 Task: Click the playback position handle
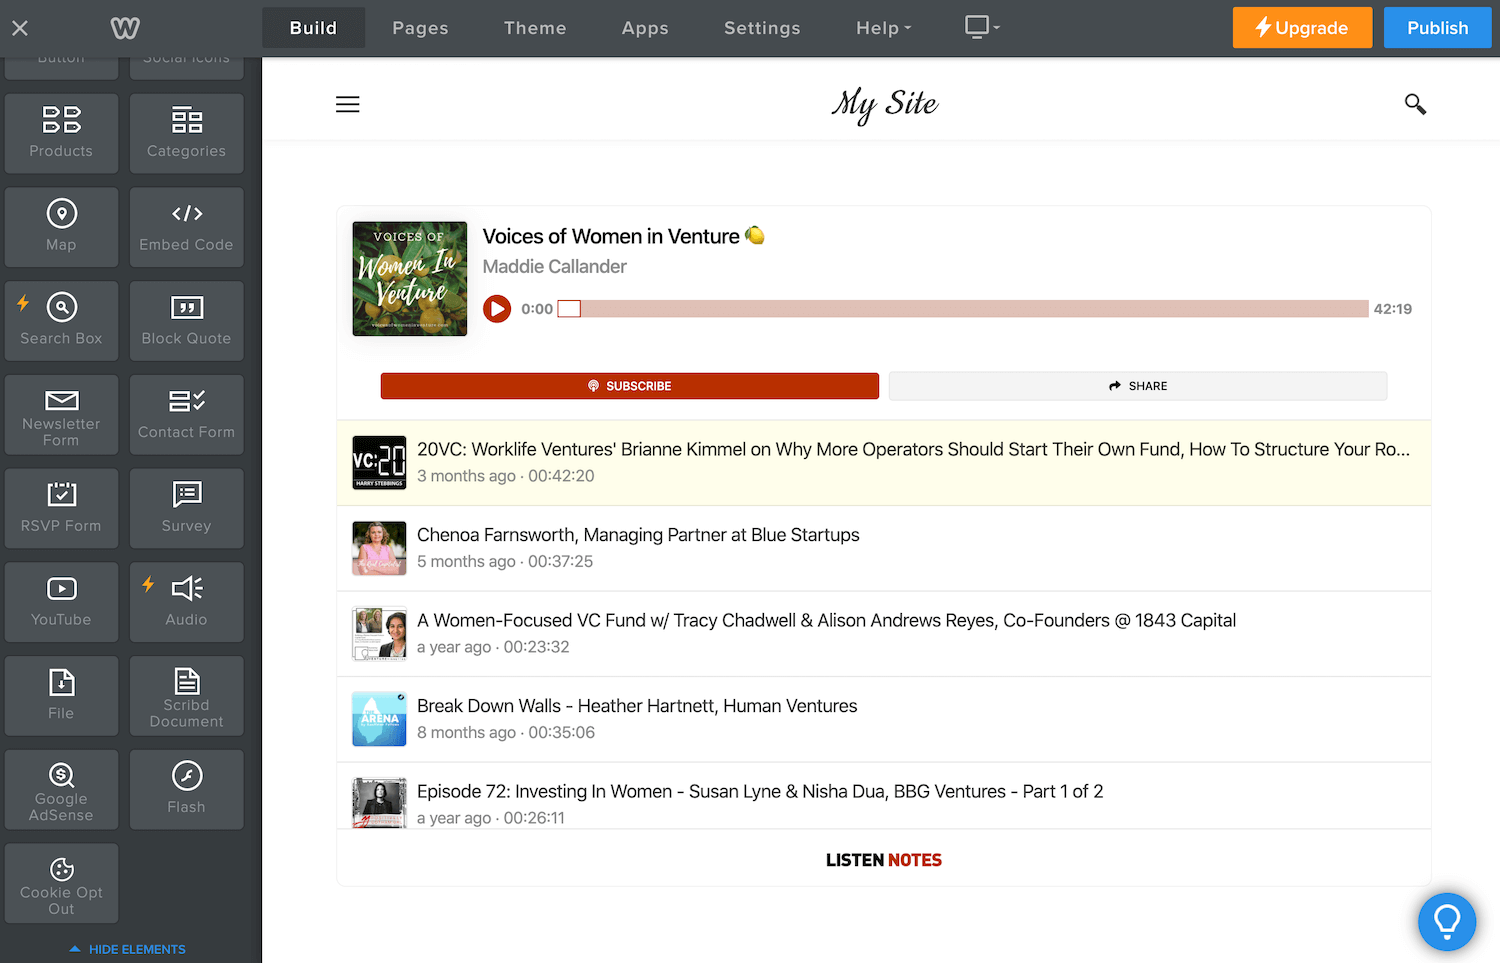pos(569,309)
